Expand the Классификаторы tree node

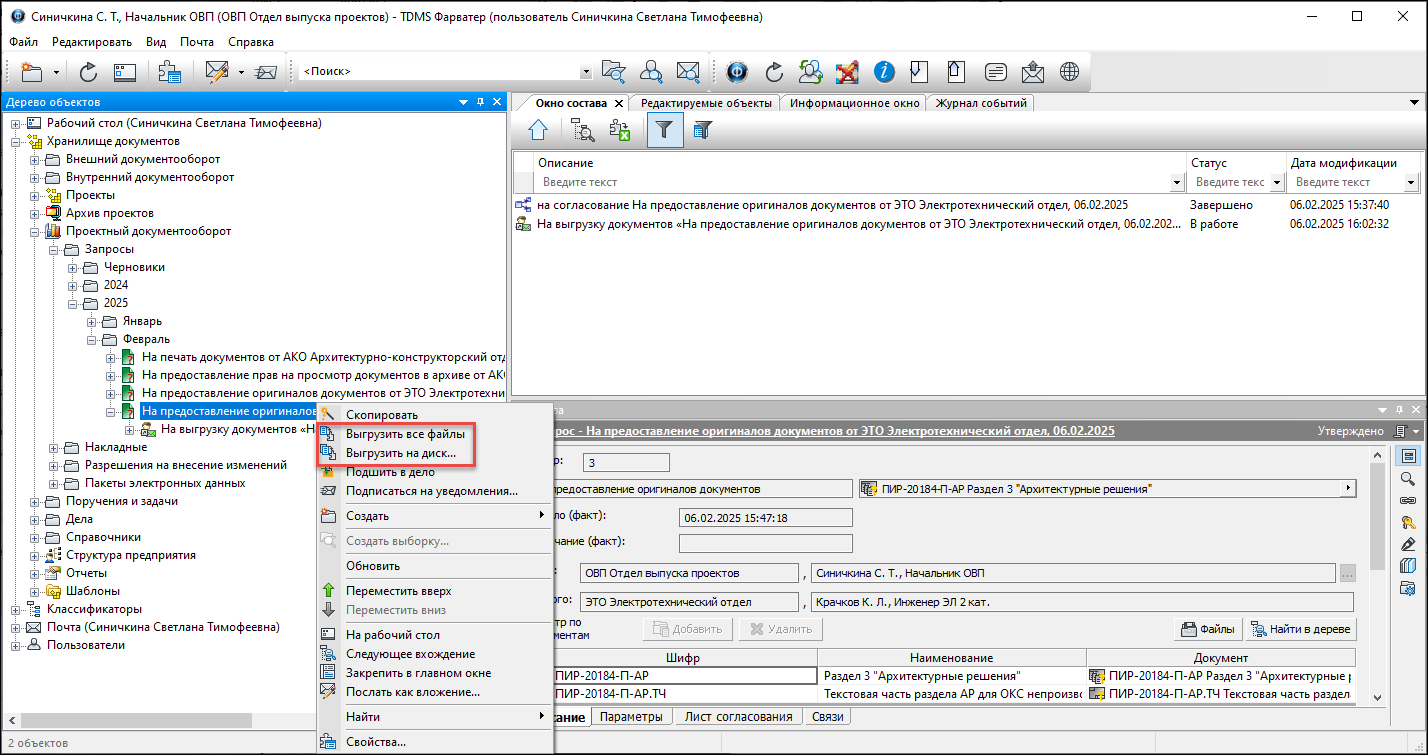(15, 609)
